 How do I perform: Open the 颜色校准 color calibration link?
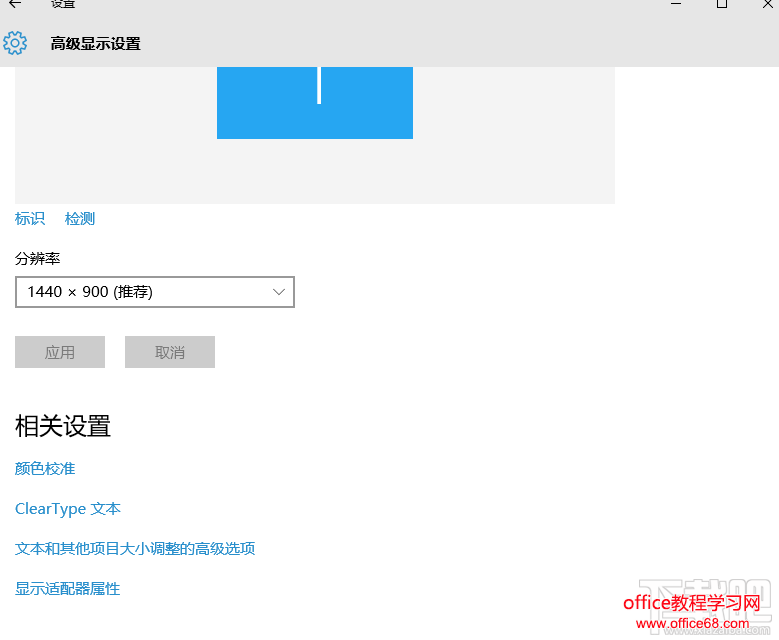(45, 469)
